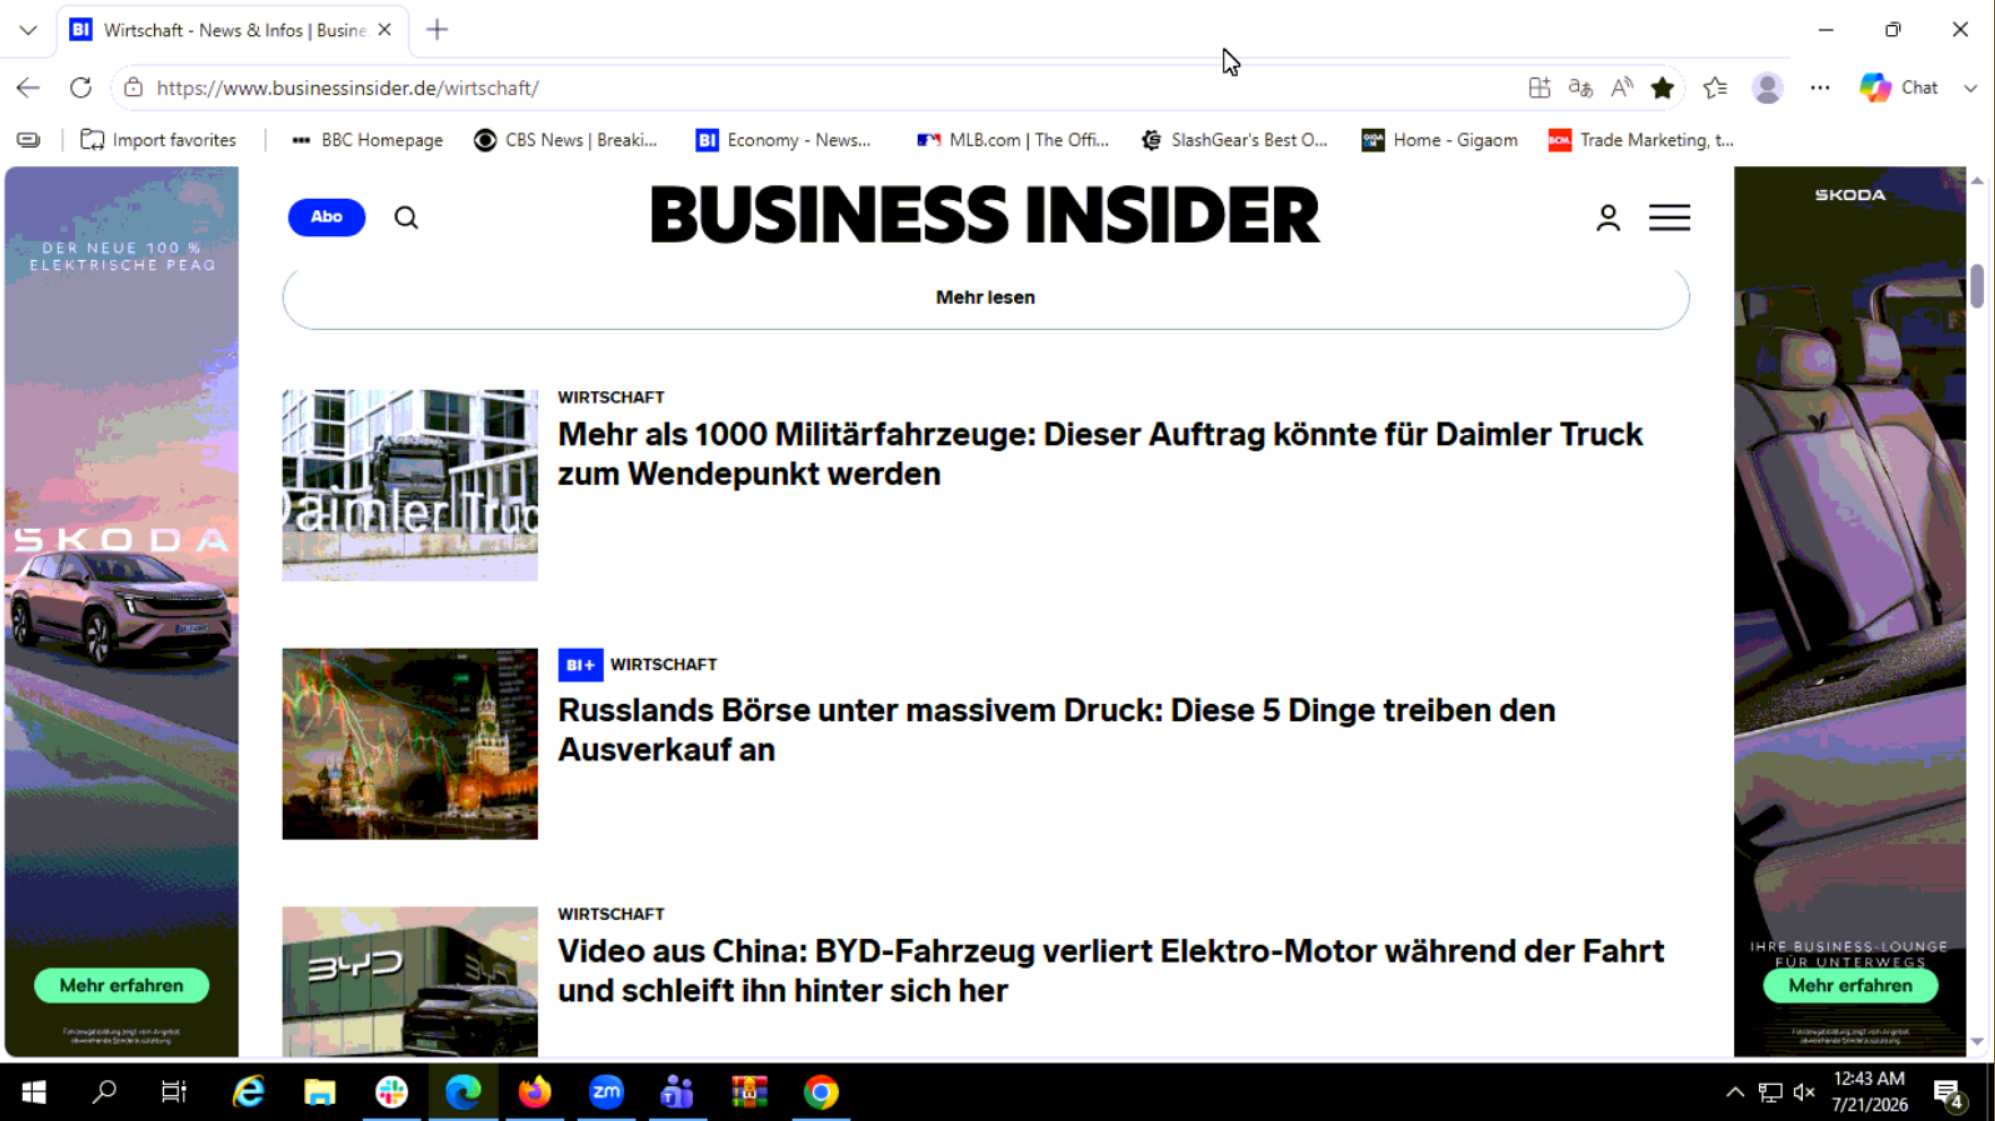Open the user account icon on site header

(1608, 217)
